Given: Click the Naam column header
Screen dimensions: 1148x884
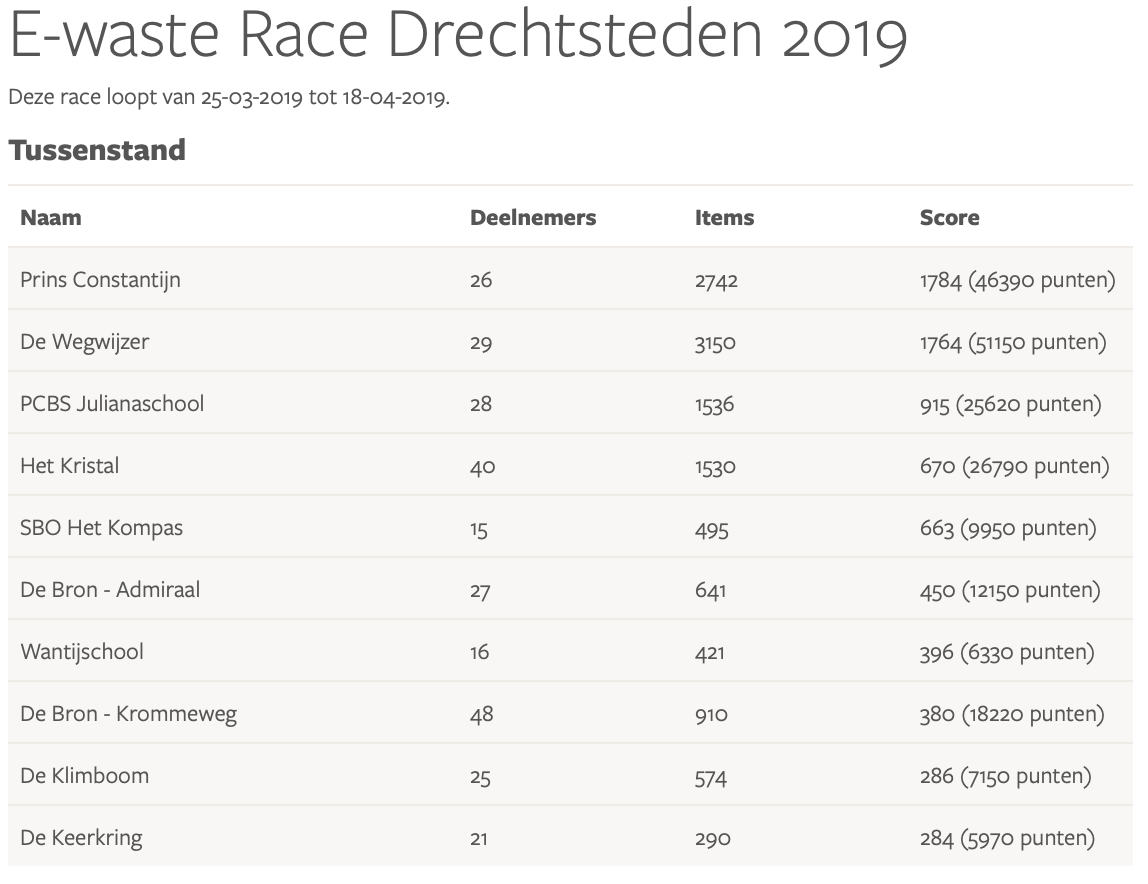Looking at the screenshot, I should (x=51, y=217).
